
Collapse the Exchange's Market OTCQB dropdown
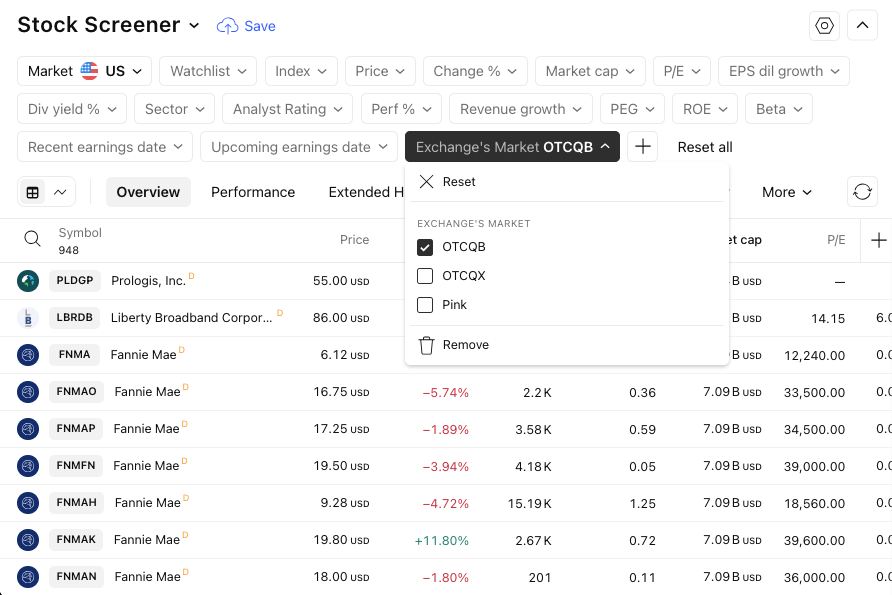[513, 147]
